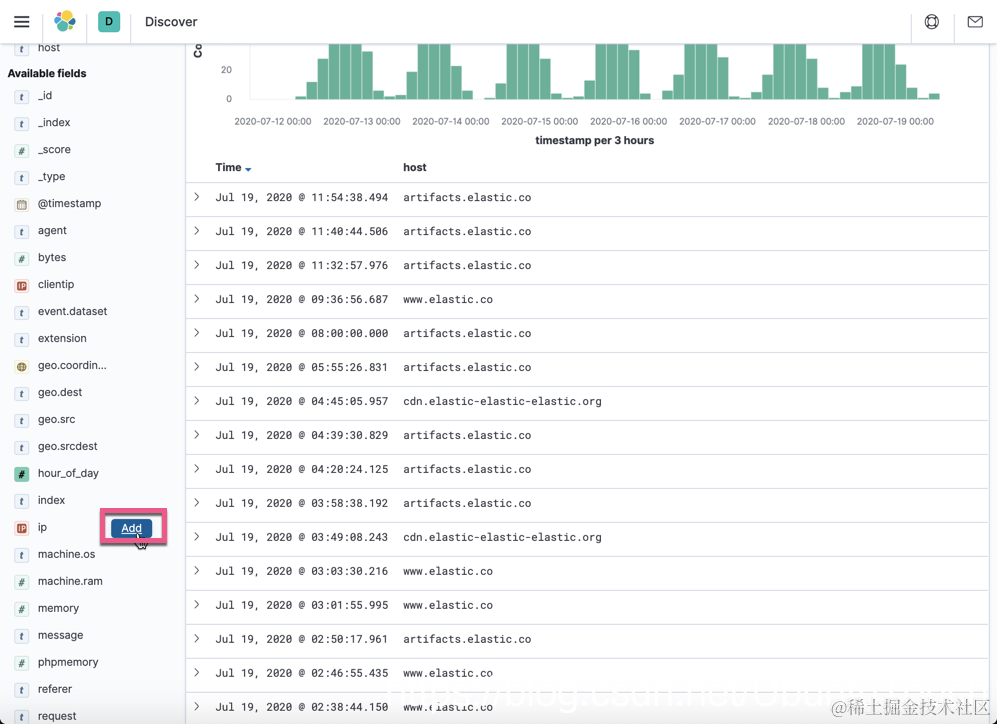Click the number icon beside phpmemory
The image size is (997, 724).
click(22, 663)
